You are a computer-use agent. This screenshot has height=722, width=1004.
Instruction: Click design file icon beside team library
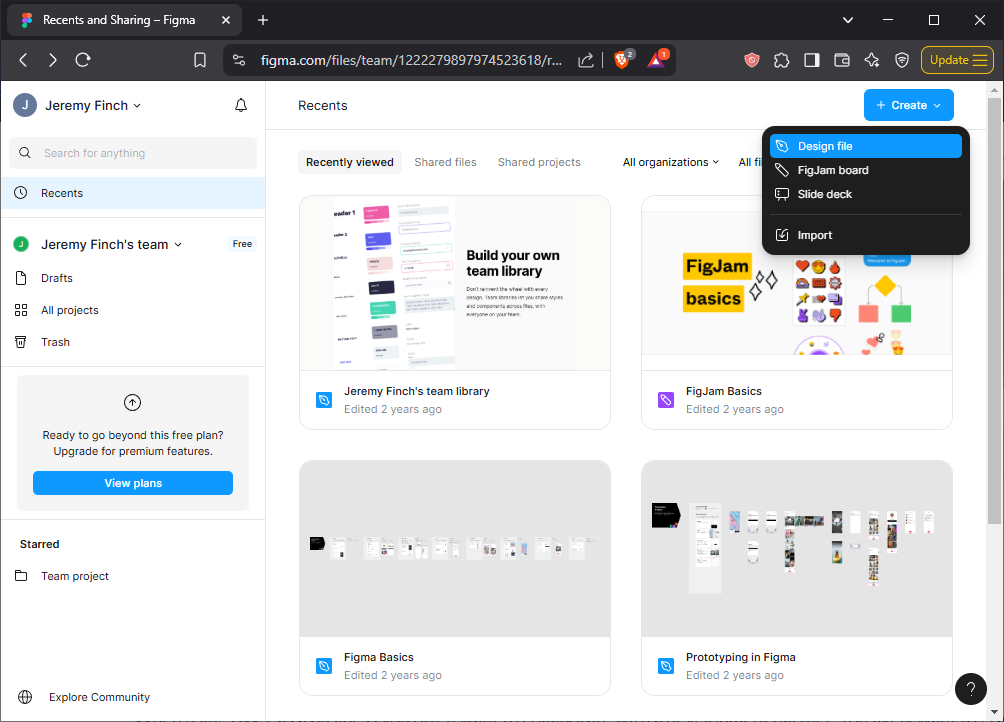324,400
